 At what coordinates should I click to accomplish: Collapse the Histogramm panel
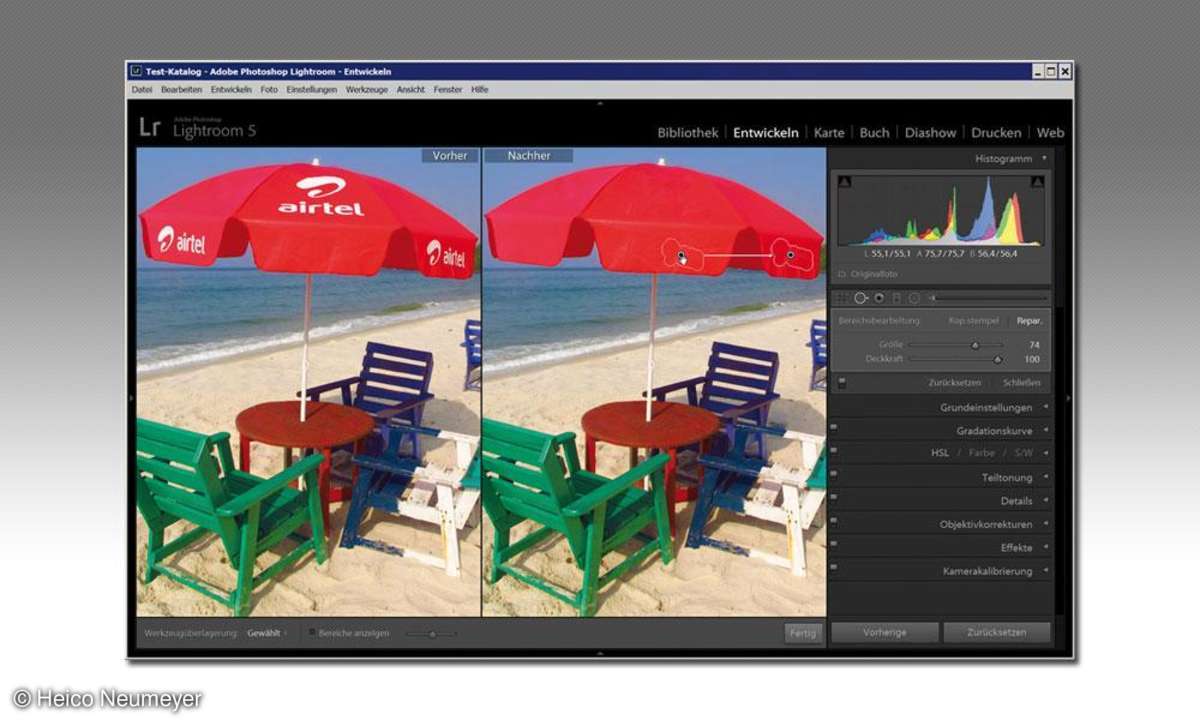1044,158
